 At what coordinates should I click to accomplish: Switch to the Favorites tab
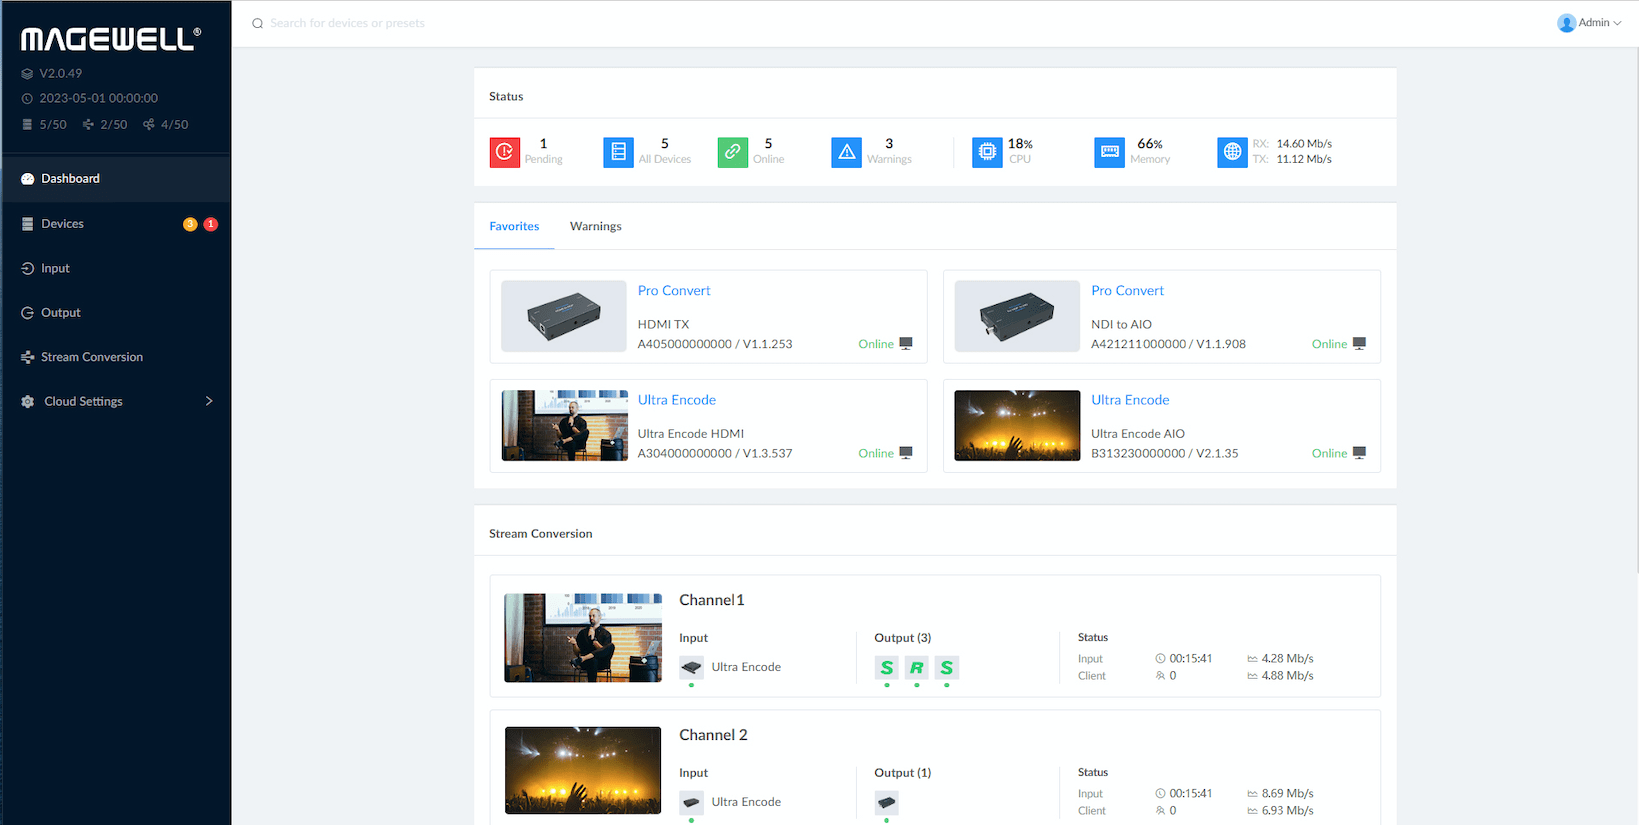(x=514, y=226)
